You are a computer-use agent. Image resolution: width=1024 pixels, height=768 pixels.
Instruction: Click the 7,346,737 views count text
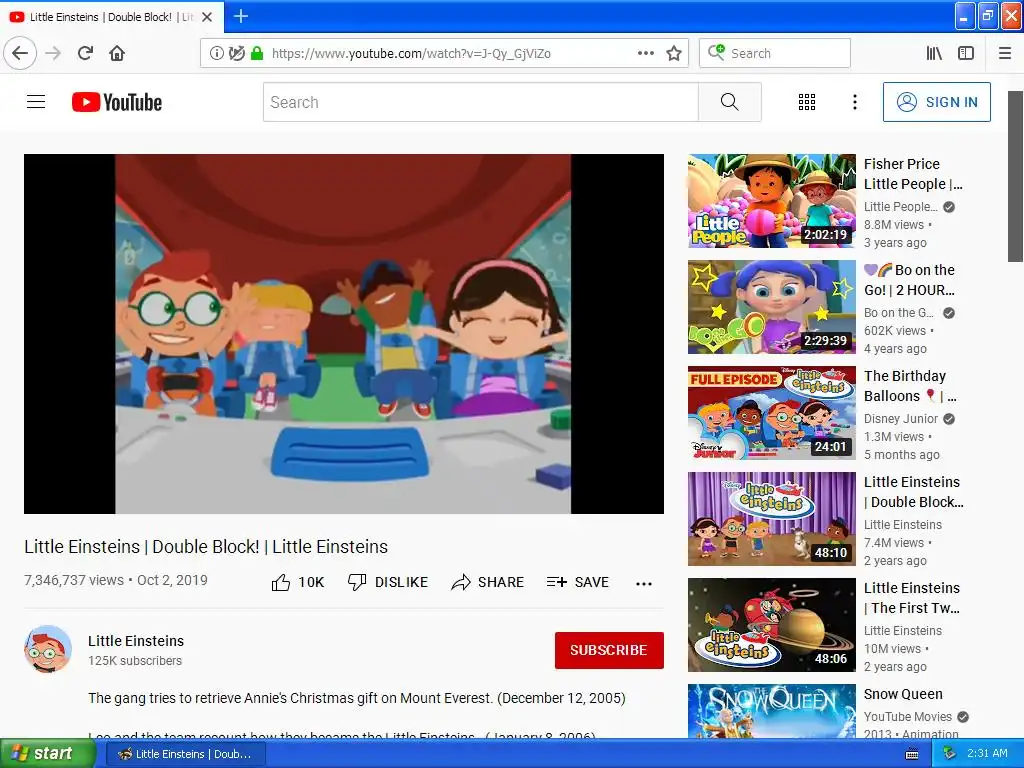click(x=74, y=580)
